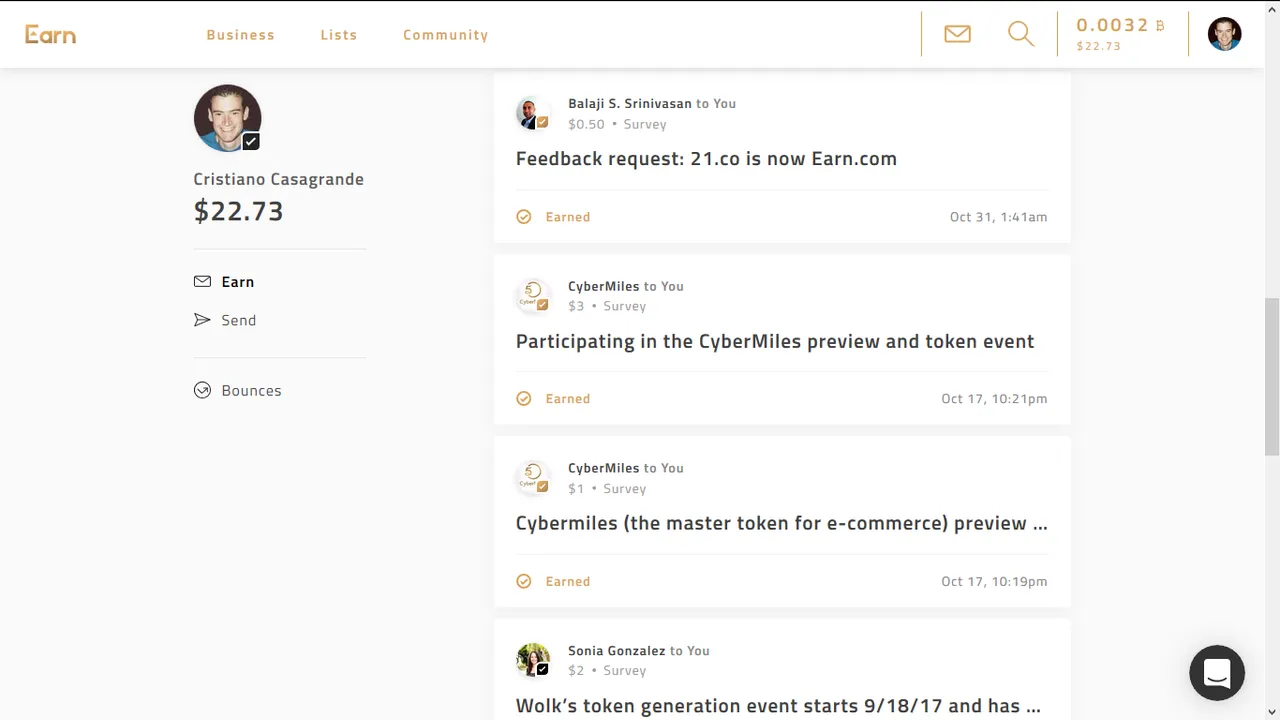The image size is (1280, 720).
Task: Click the header profile avatar
Action: click(1224, 34)
